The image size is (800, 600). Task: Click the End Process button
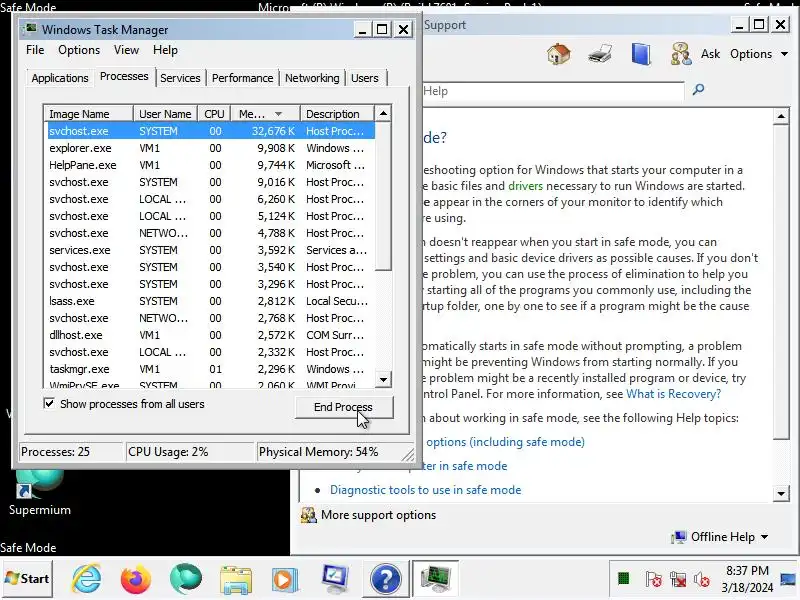(343, 407)
